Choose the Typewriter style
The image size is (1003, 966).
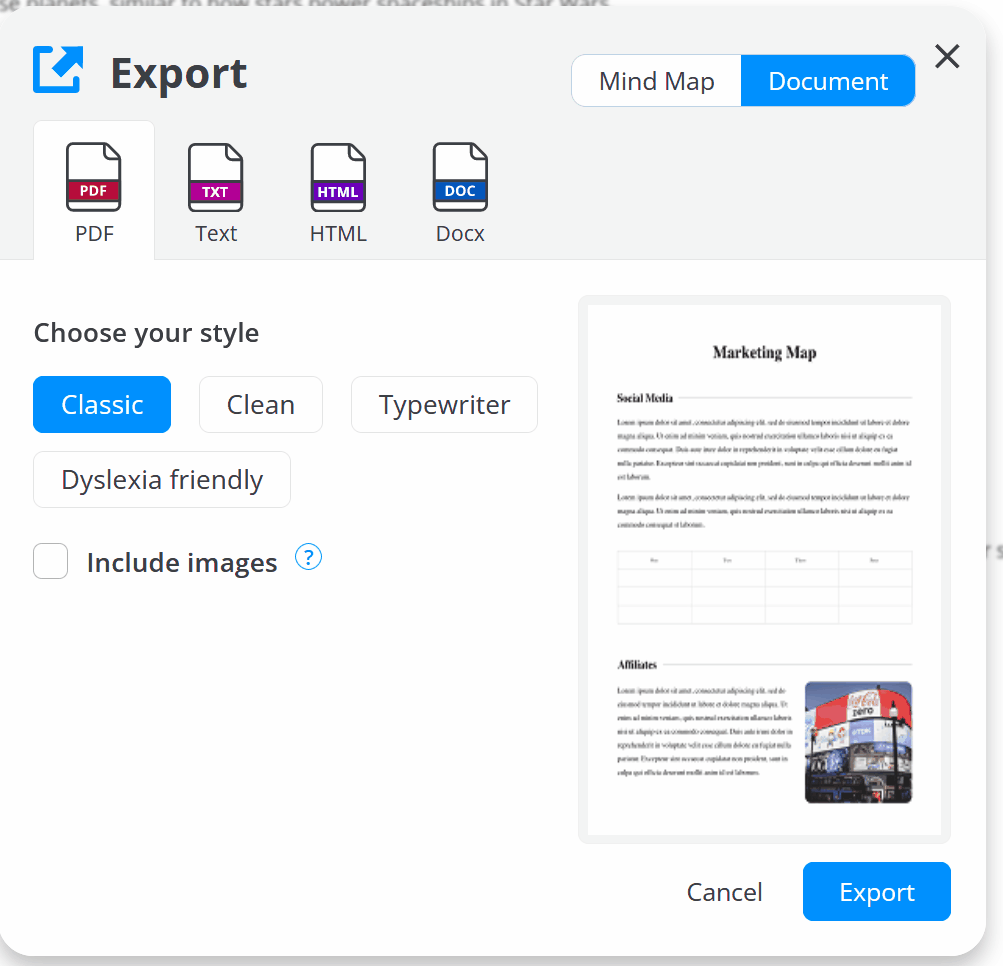(443, 404)
